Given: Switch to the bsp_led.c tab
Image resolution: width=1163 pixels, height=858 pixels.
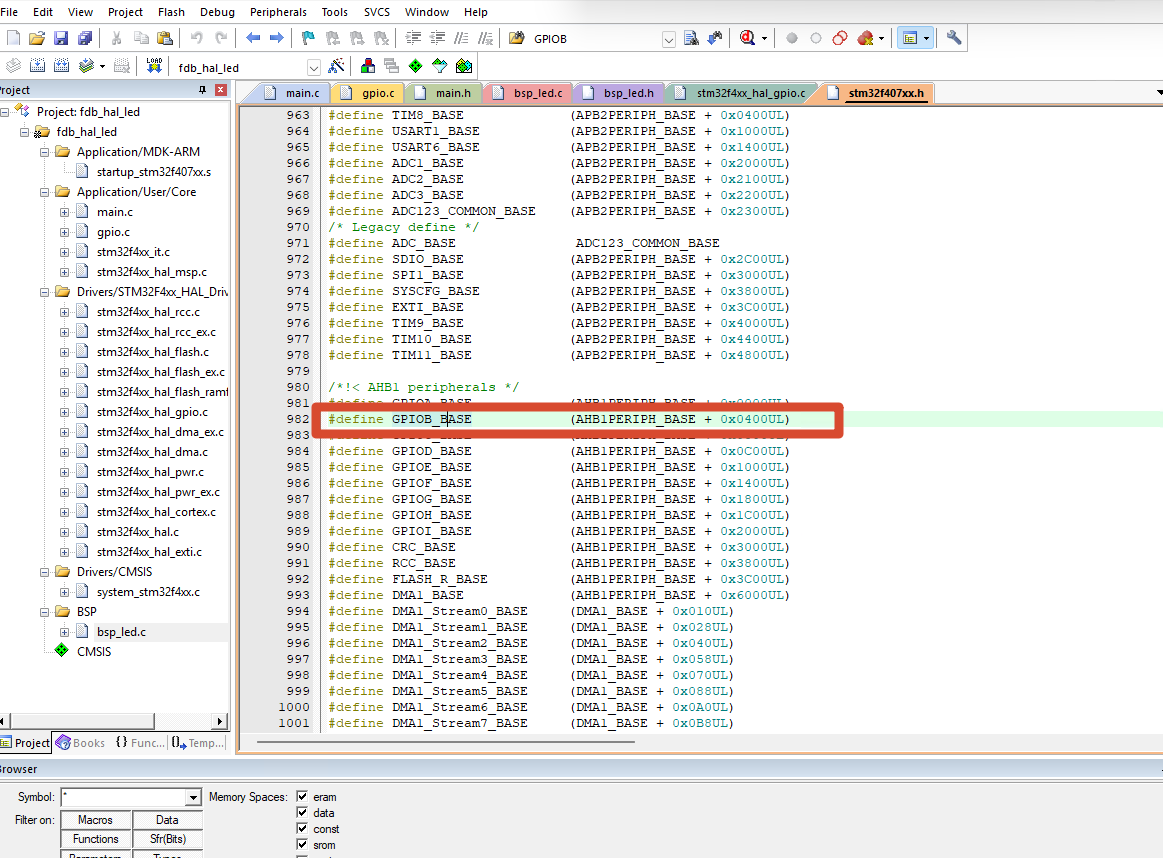Looking at the screenshot, I should [530, 93].
